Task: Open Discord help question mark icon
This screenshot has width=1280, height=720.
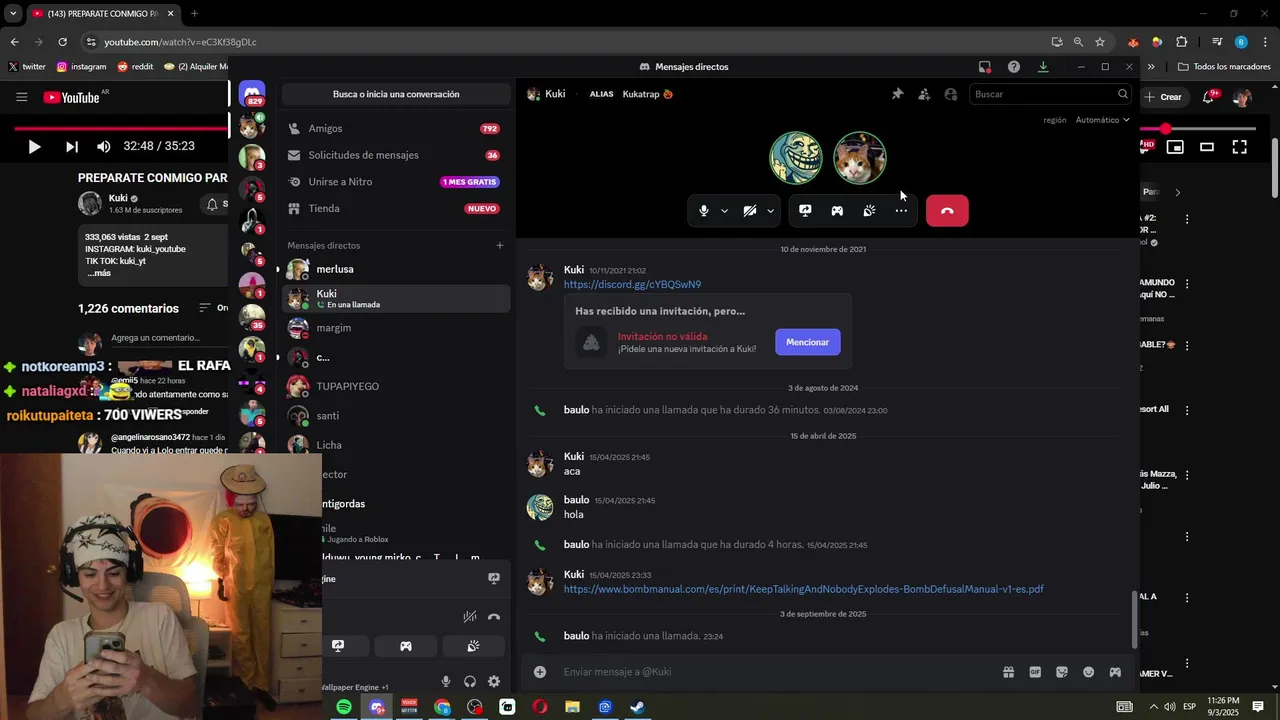Action: point(1014,67)
